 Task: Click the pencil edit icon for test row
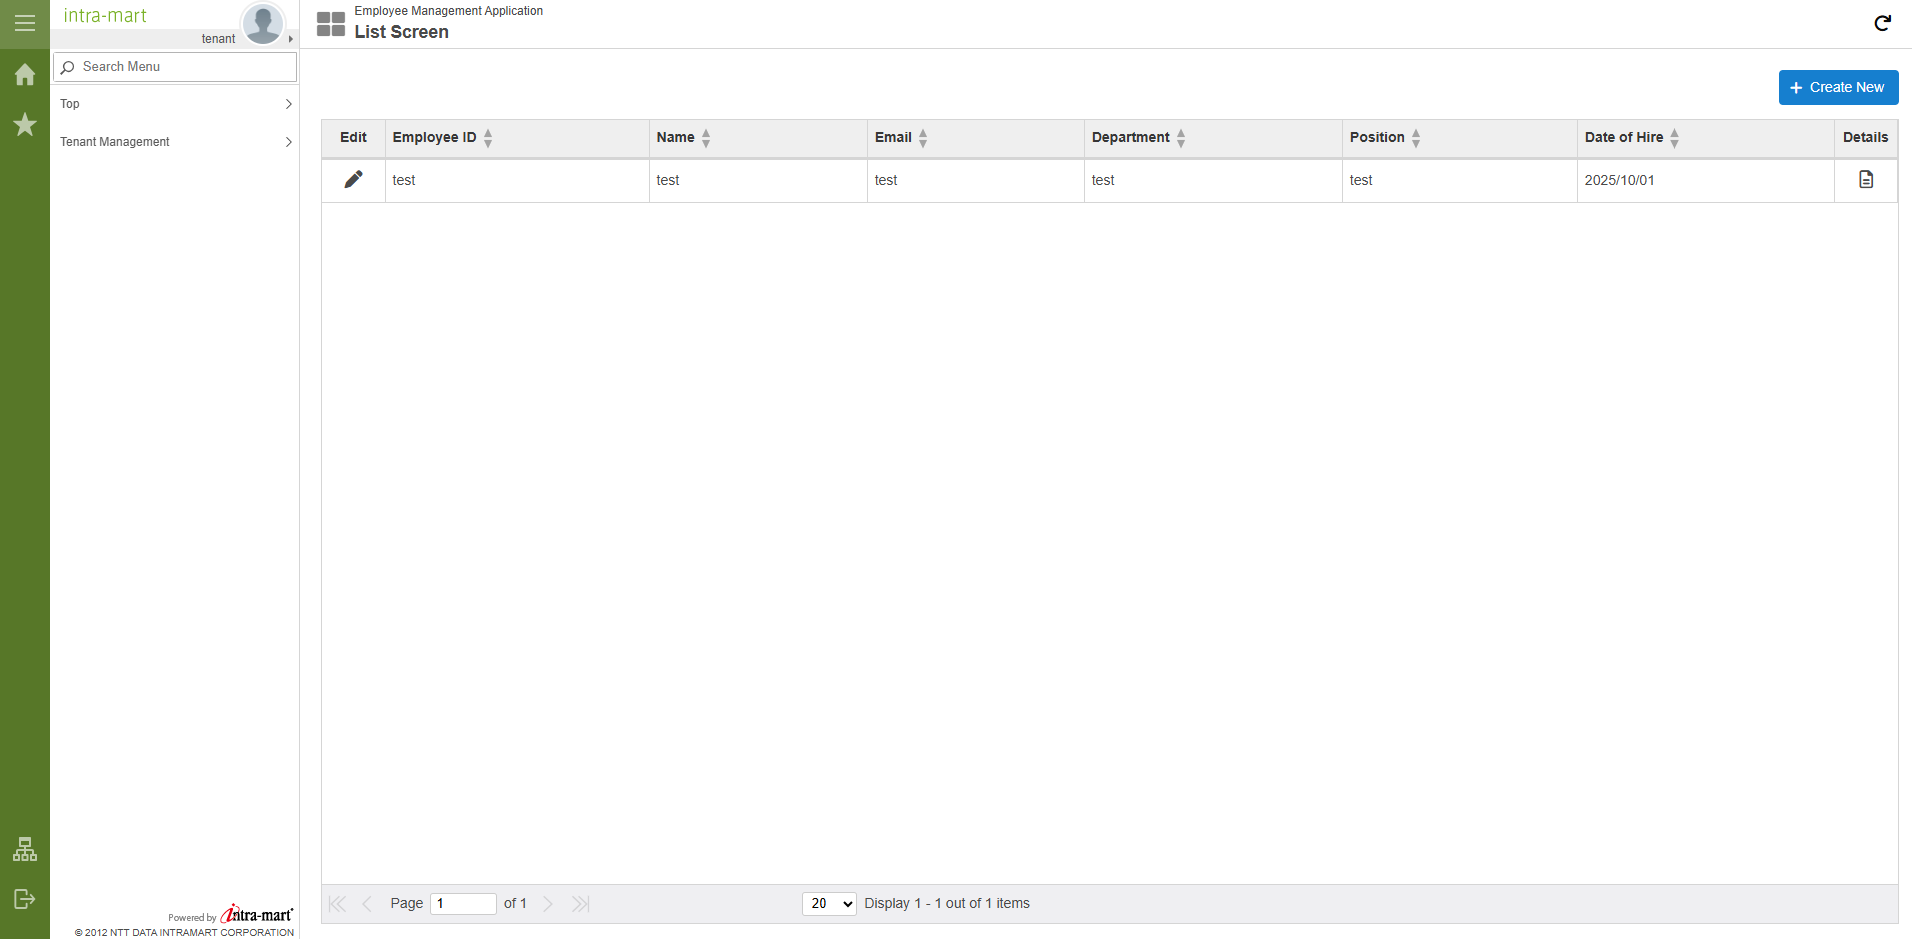pyautogui.click(x=353, y=180)
